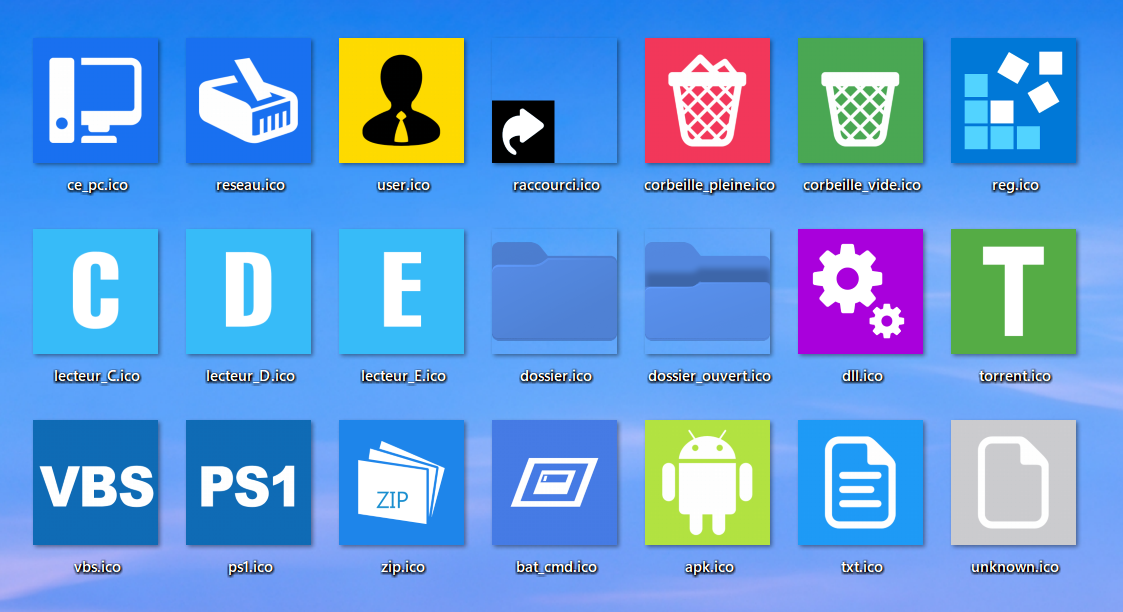Click the purple dll.ico gears icon
Viewport: 1123px width, 612px height.
click(861, 291)
